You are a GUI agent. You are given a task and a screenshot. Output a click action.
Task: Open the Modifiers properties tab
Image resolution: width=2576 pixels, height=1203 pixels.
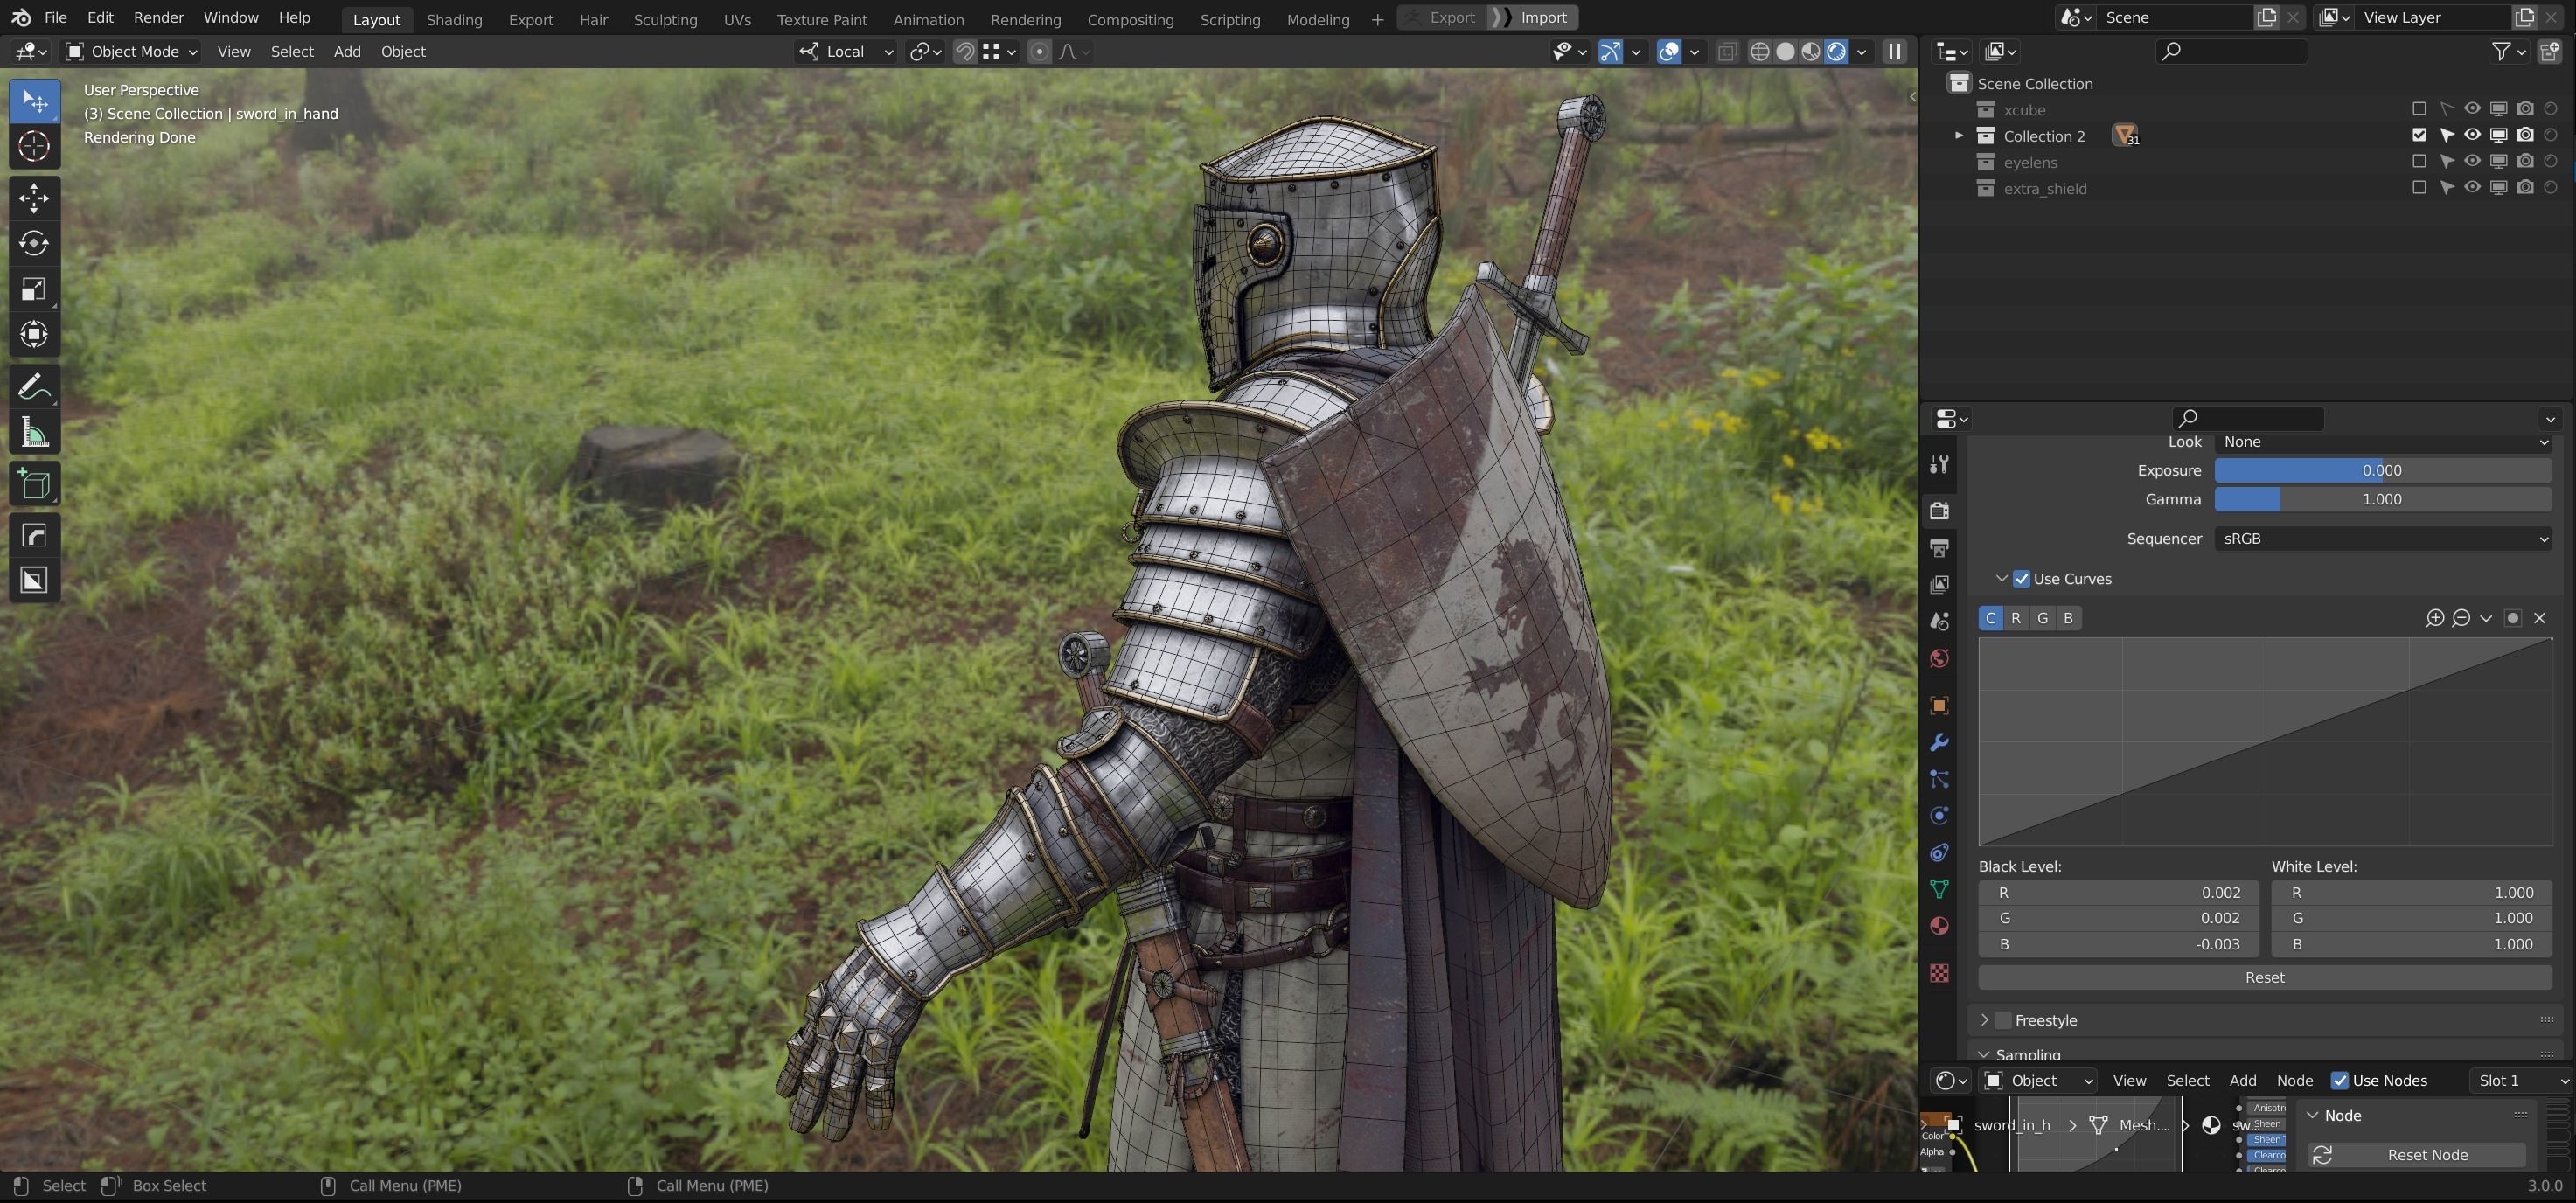click(1939, 742)
